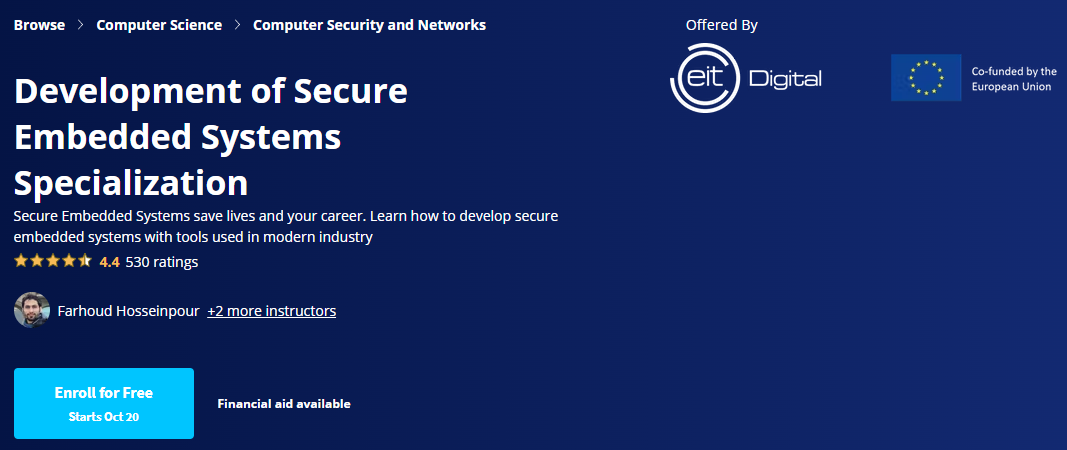Open the 530 ratings text

(162, 262)
